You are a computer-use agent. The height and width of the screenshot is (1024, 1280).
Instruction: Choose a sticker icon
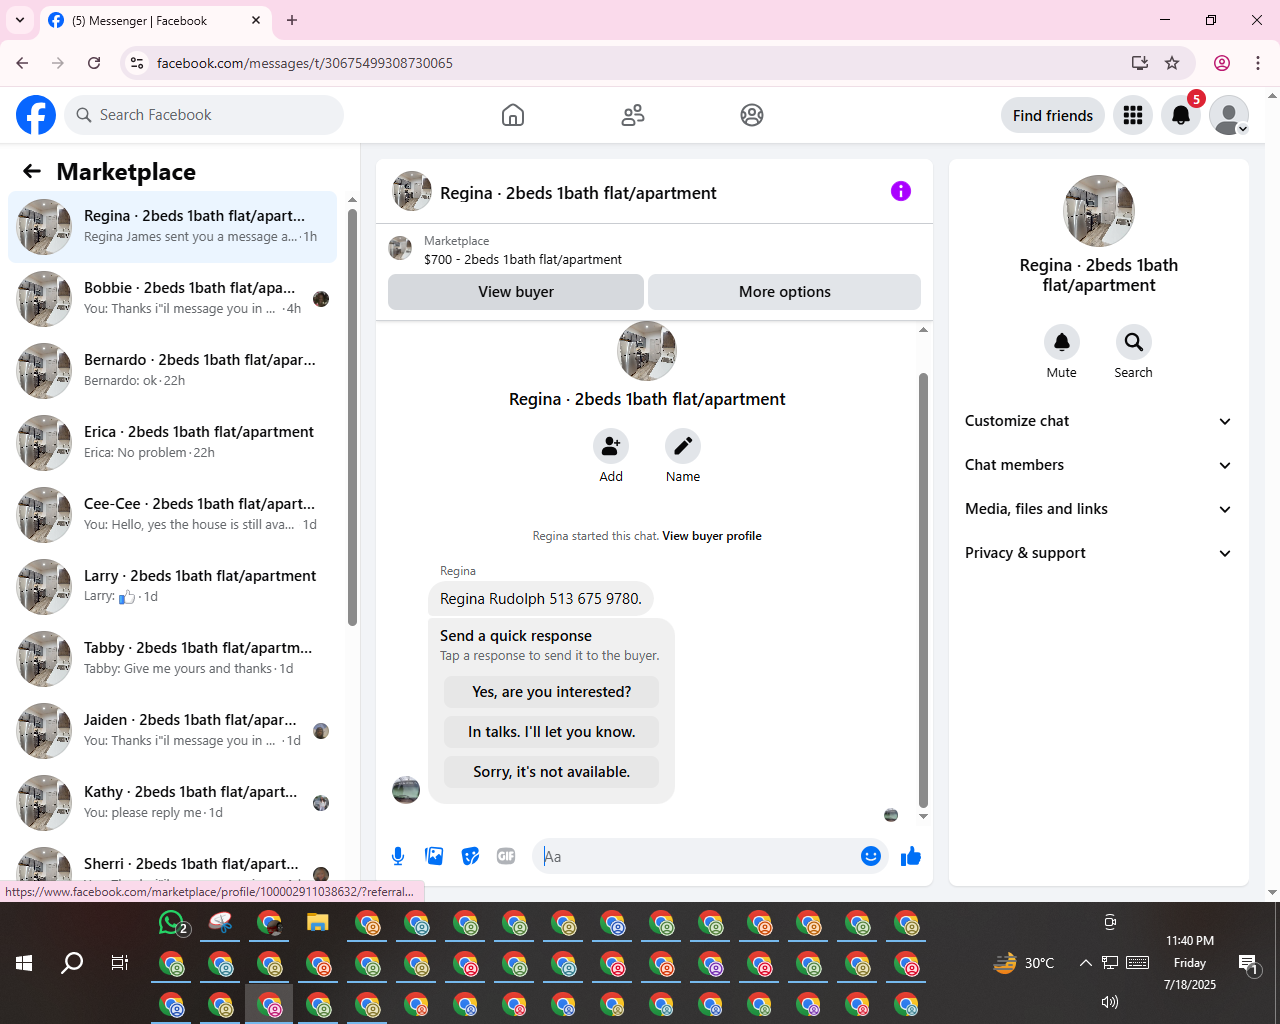point(470,856)
